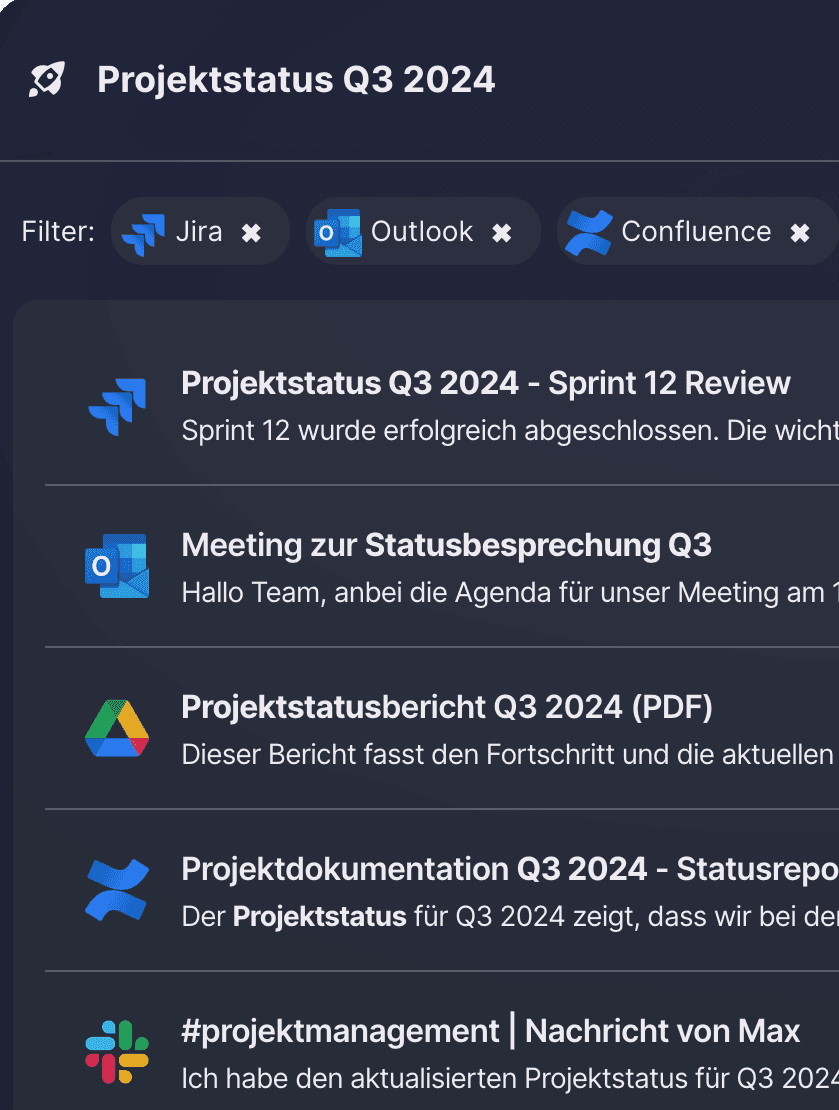Image resolution: width=839 pixels, height=1110 pixels.
Task: Click the Jira logo in filter chip
Action: (142, 232)
